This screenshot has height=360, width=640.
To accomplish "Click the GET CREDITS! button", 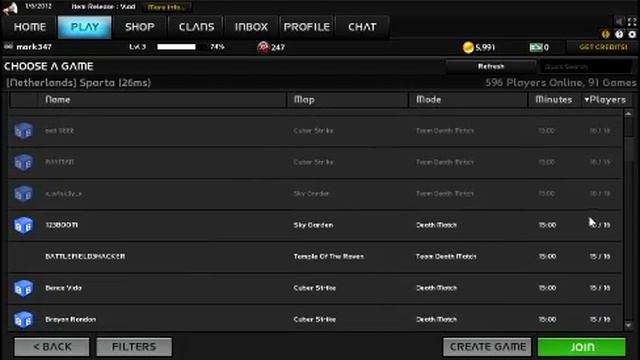I will tap(603, 47).
